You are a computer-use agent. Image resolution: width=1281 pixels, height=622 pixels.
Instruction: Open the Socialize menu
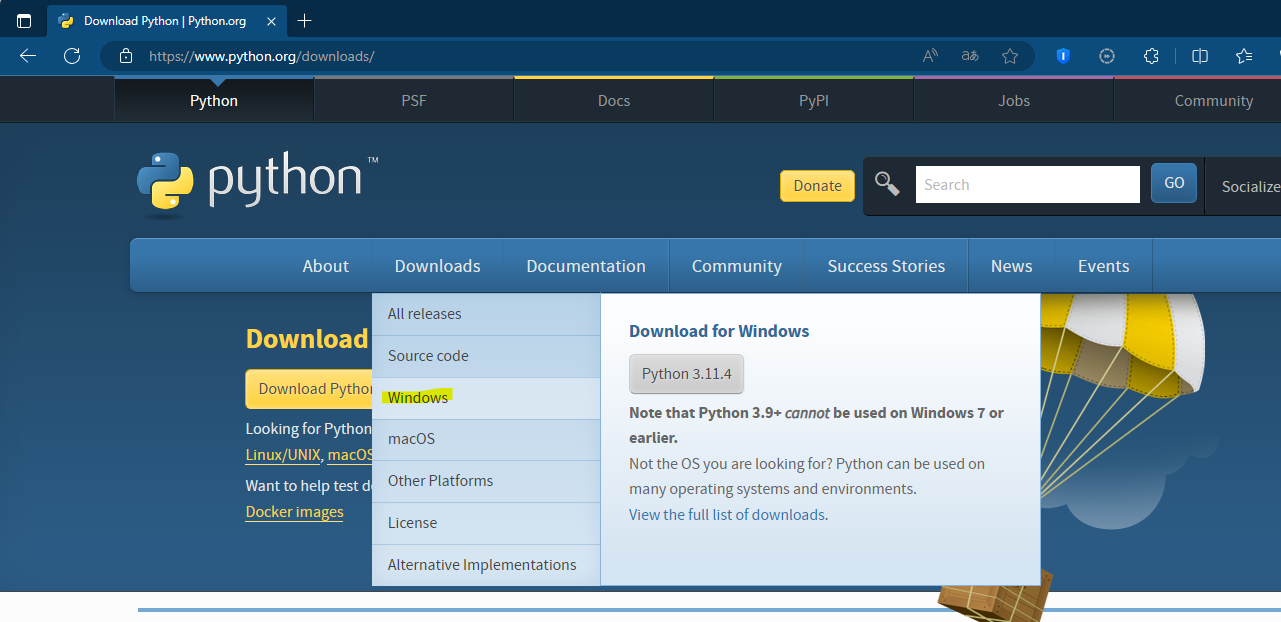coord(1250,186)
